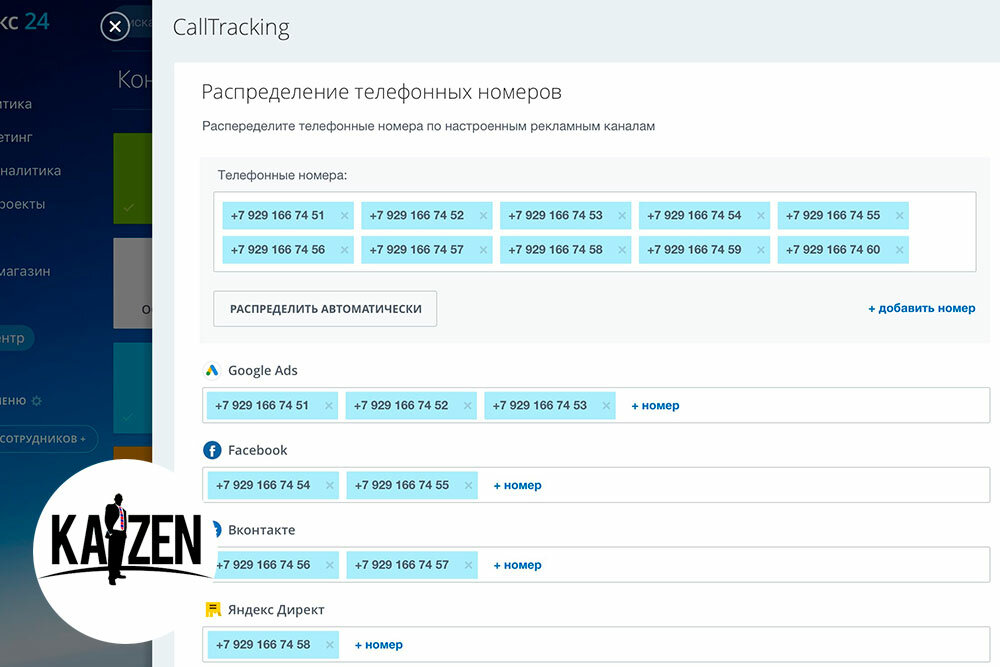The image size is (1000, 667).
Task: Click the Яндекс Директ channel label
Action: (x=276, y=610)
